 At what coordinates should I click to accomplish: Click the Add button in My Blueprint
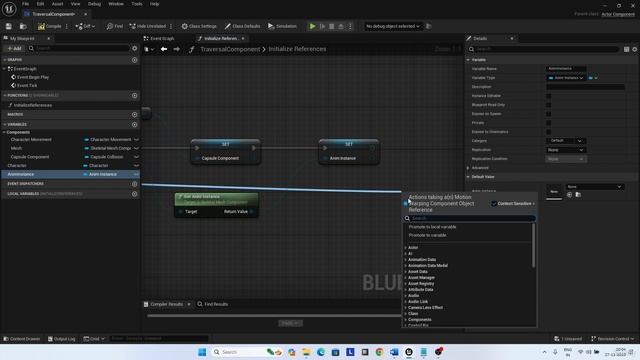click(14, 48)
